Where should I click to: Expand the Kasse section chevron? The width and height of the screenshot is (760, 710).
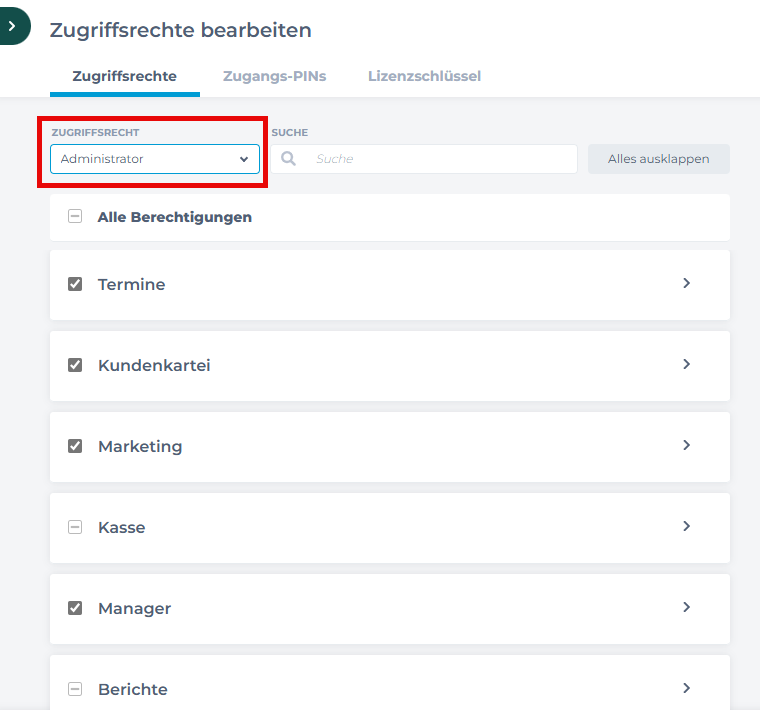[686, 526]
